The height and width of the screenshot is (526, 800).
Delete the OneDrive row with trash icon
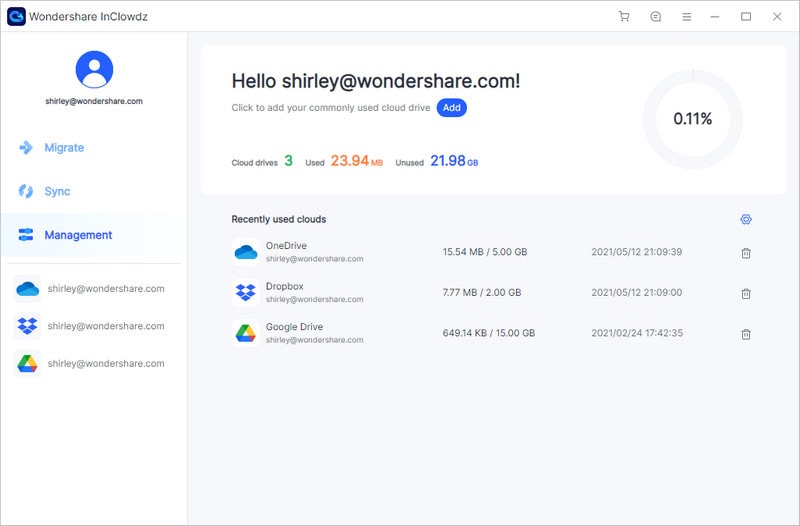746,253
